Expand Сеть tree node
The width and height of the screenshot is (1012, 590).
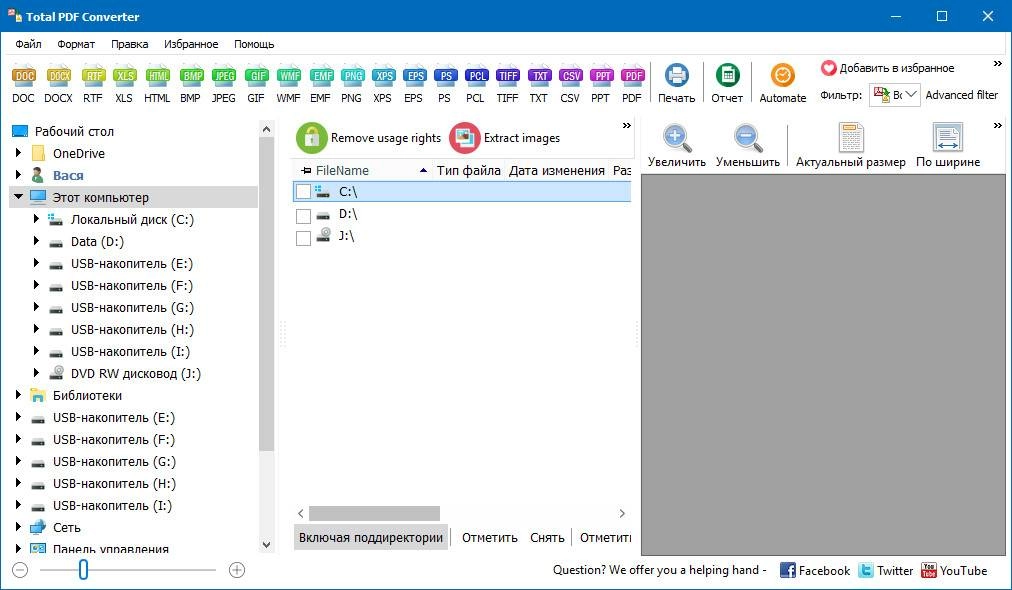19,527
